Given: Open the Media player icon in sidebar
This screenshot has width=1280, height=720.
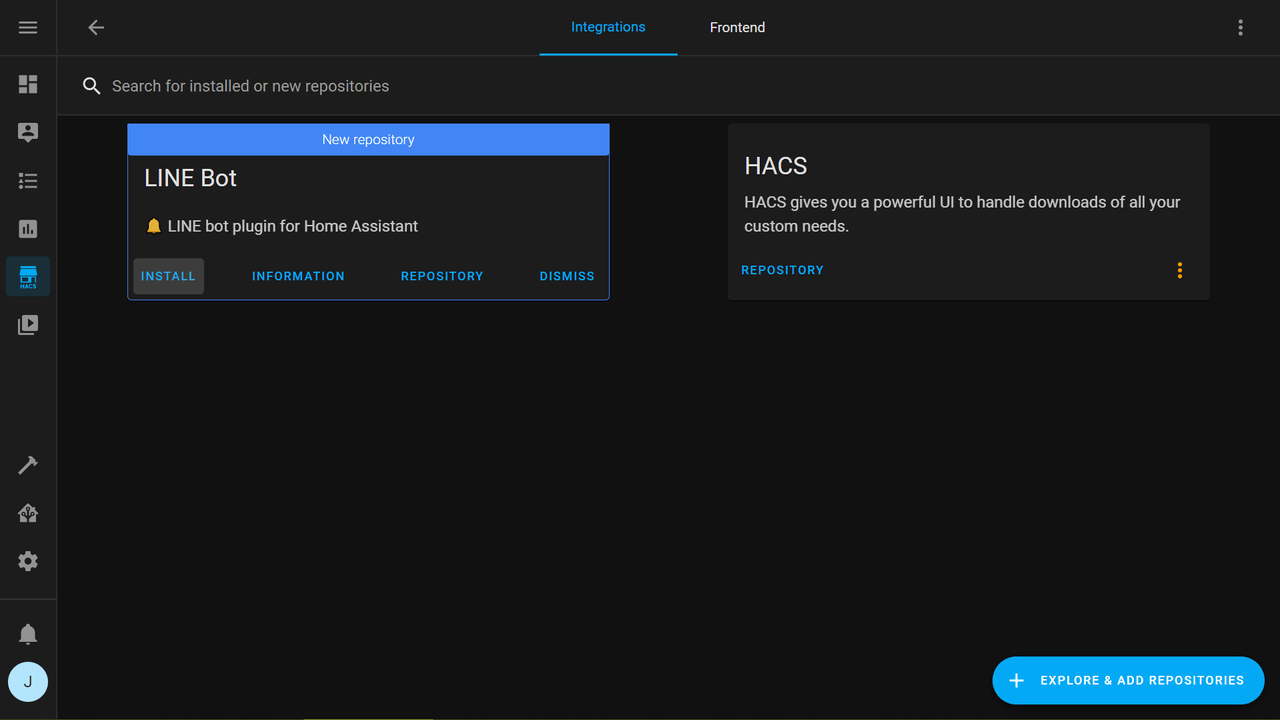Looking at the screenshot, I should [28, 325].
